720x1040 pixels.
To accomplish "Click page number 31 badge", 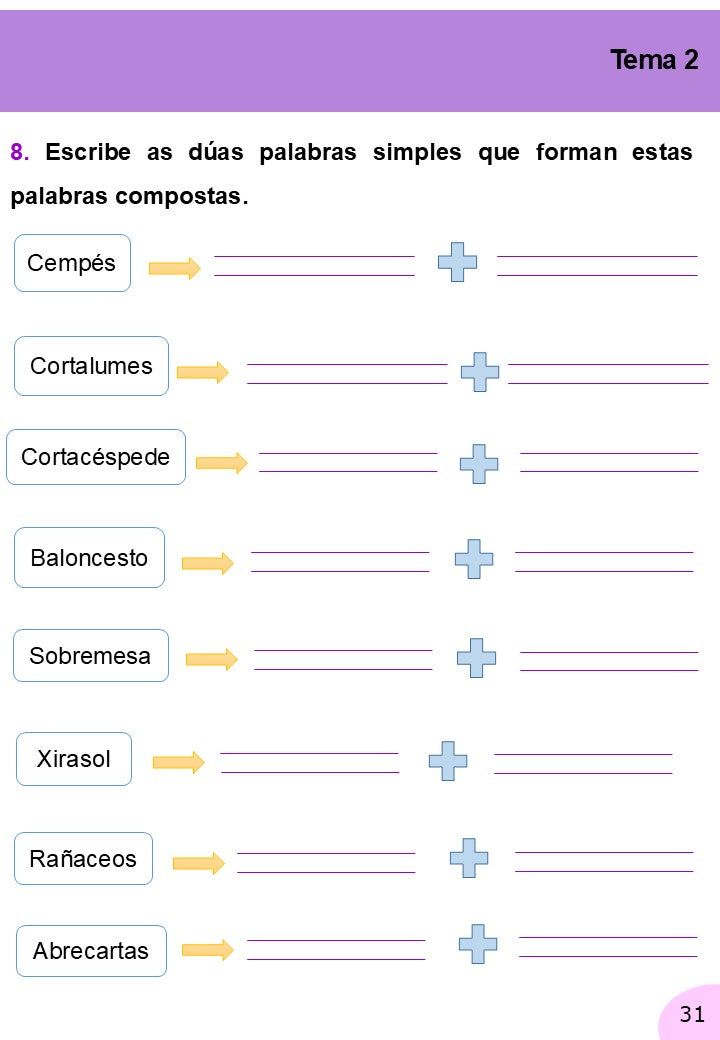I will tap(691, 1013).
